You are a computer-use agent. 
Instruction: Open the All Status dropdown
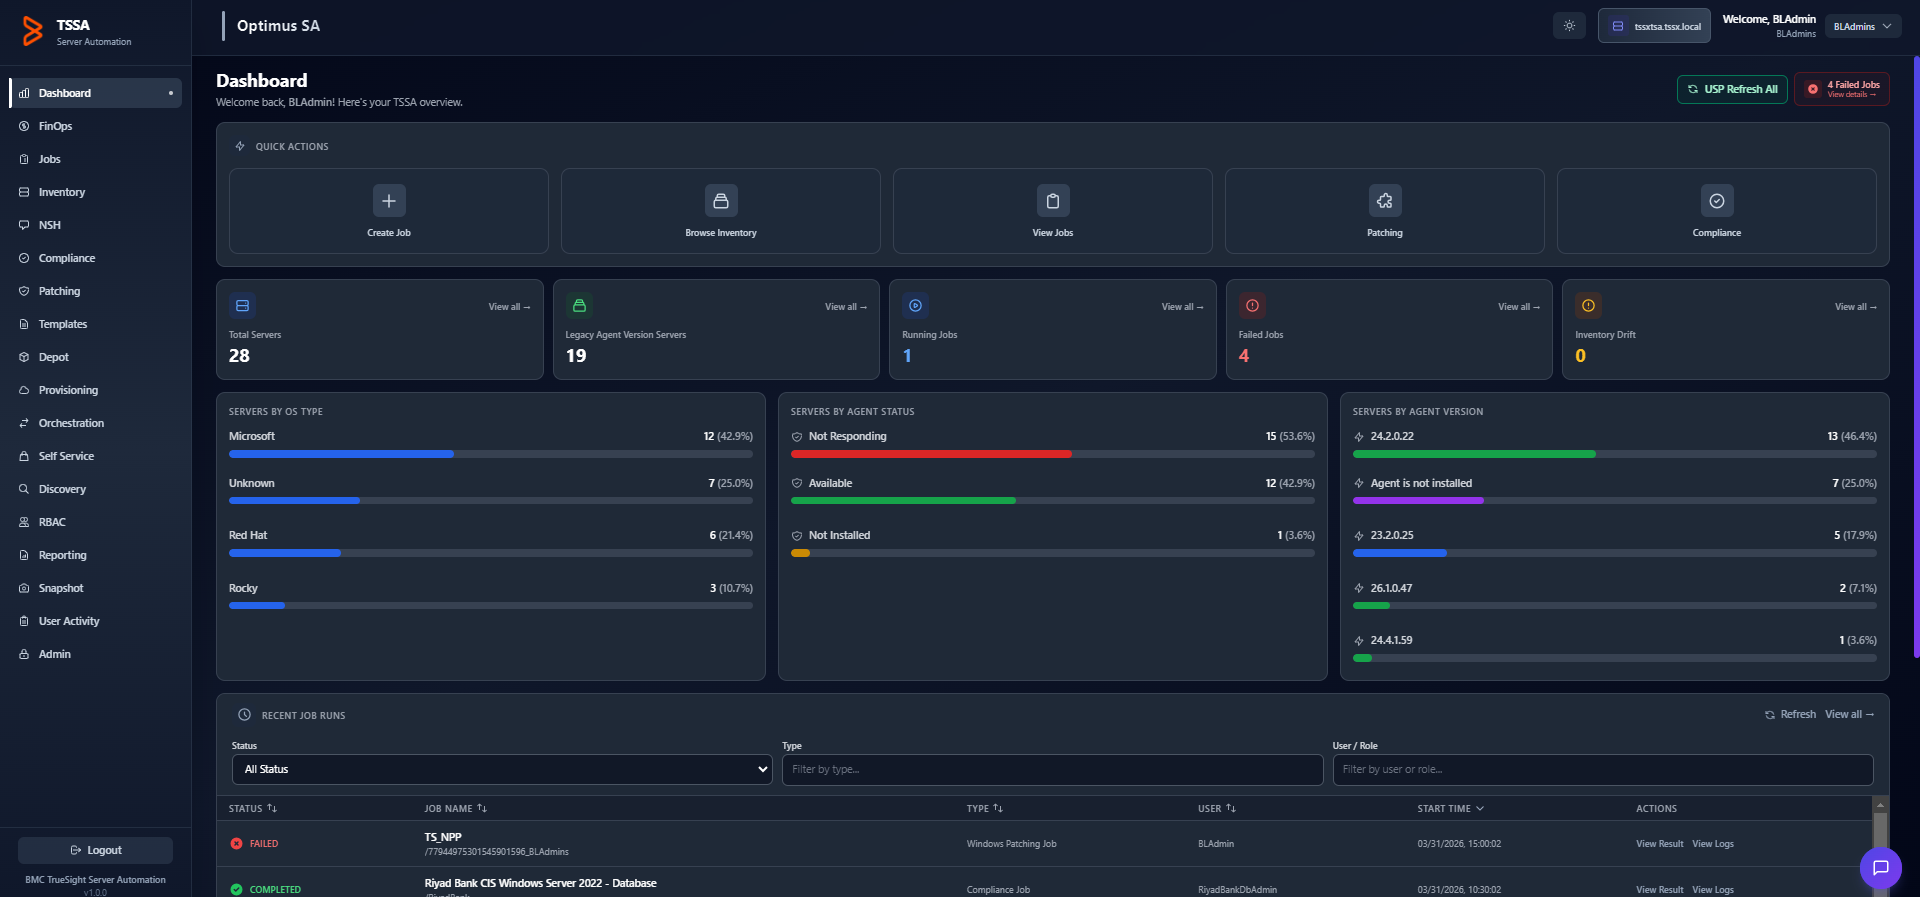click(x=502, y=769)
